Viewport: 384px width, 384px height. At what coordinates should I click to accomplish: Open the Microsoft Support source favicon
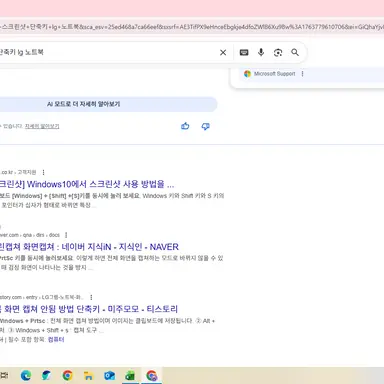[x=247, y=74]
